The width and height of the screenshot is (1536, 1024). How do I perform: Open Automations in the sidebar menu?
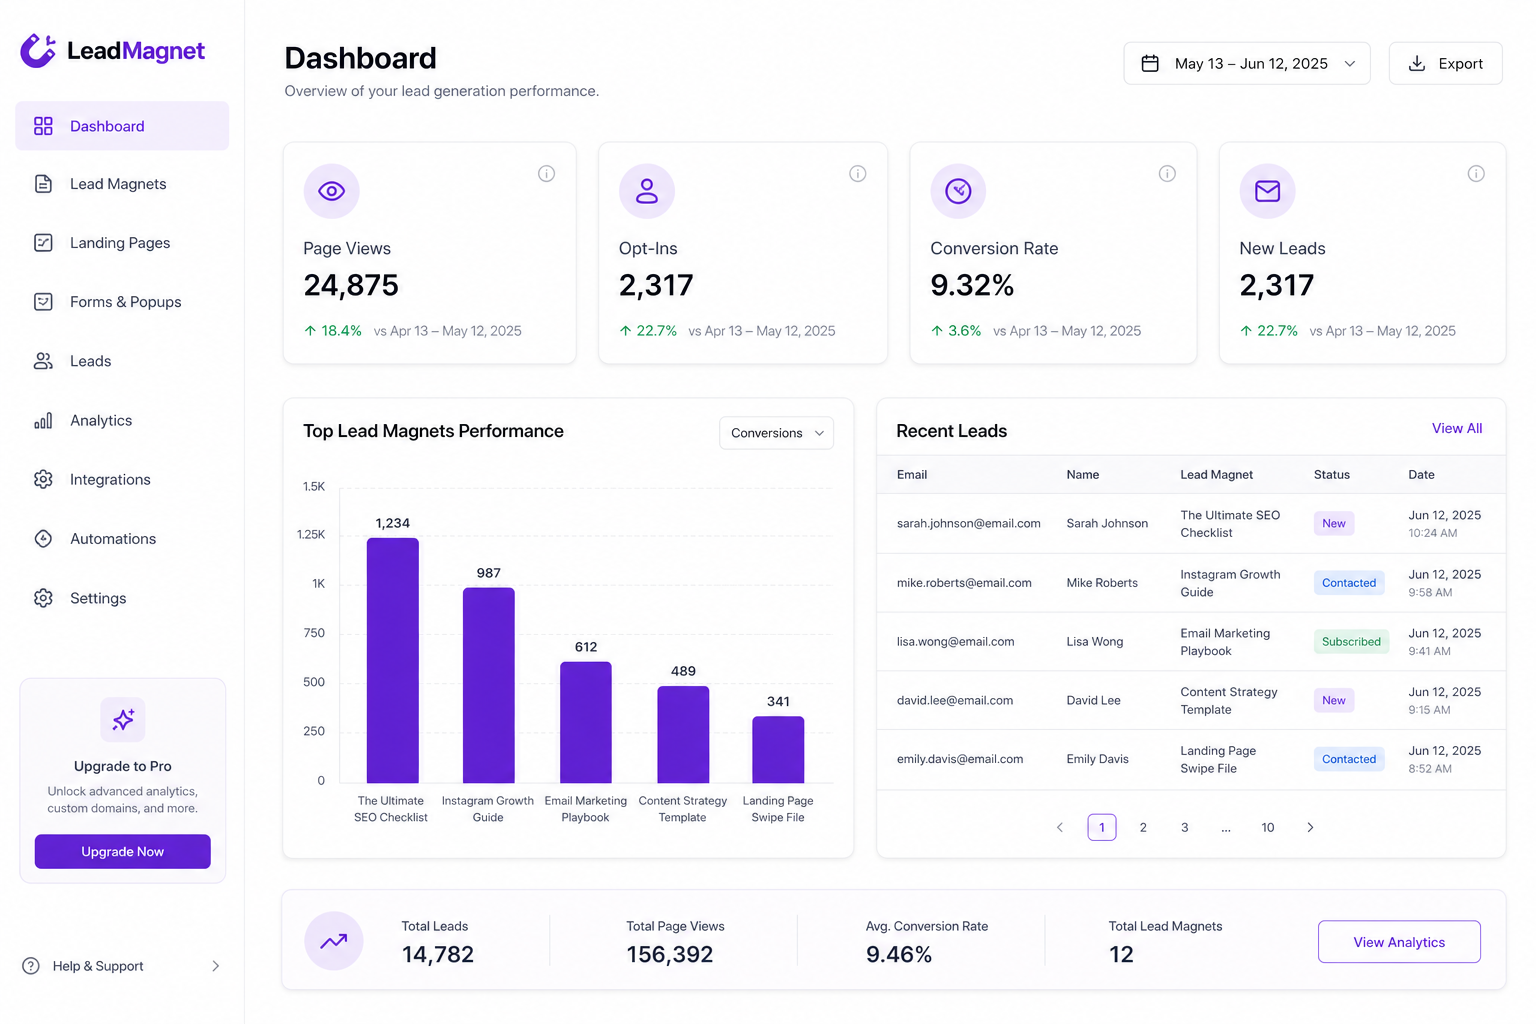coord(122,539)
